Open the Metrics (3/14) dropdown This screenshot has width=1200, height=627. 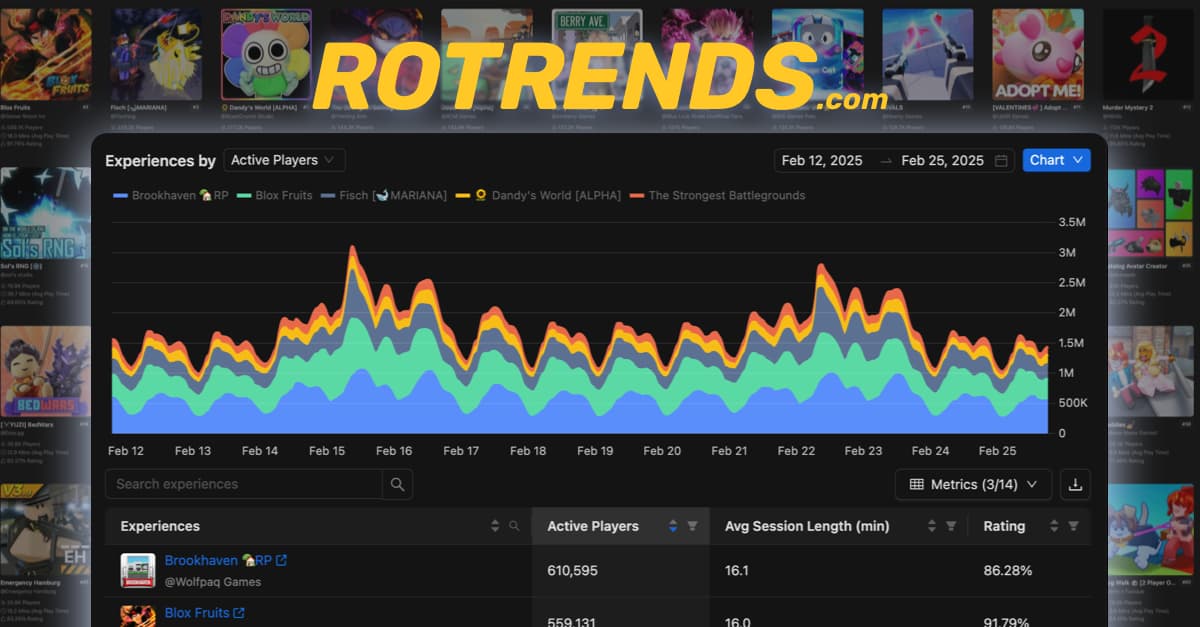(972, 484)
